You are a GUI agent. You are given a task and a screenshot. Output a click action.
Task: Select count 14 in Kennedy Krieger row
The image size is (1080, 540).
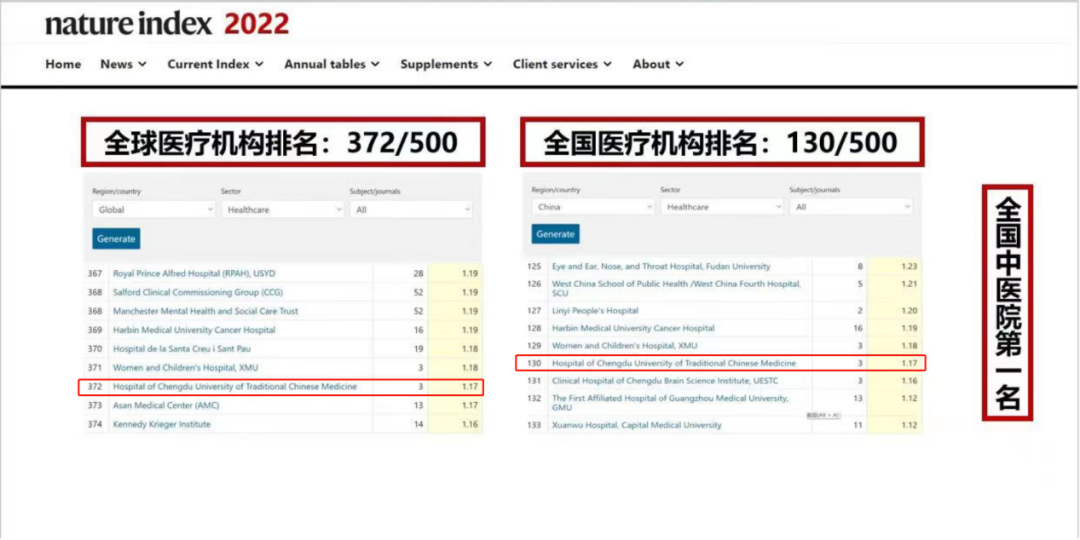[x=418, y=424]
